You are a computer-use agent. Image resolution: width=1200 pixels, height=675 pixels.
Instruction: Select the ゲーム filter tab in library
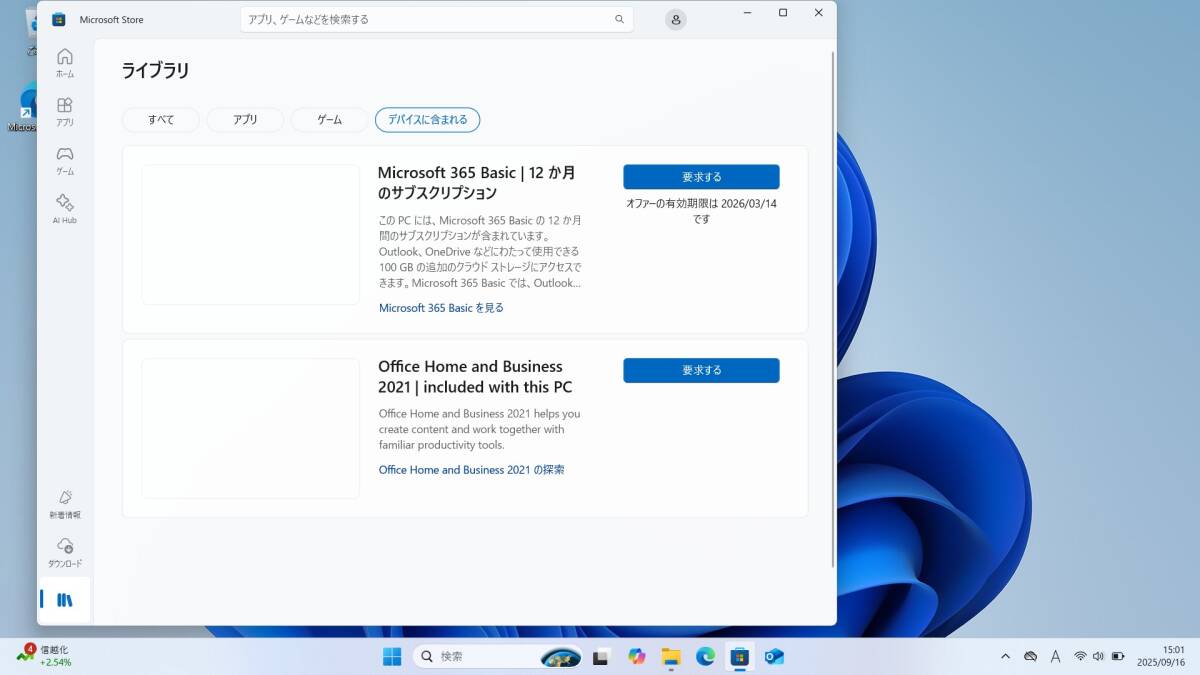(x=330, y=120)
